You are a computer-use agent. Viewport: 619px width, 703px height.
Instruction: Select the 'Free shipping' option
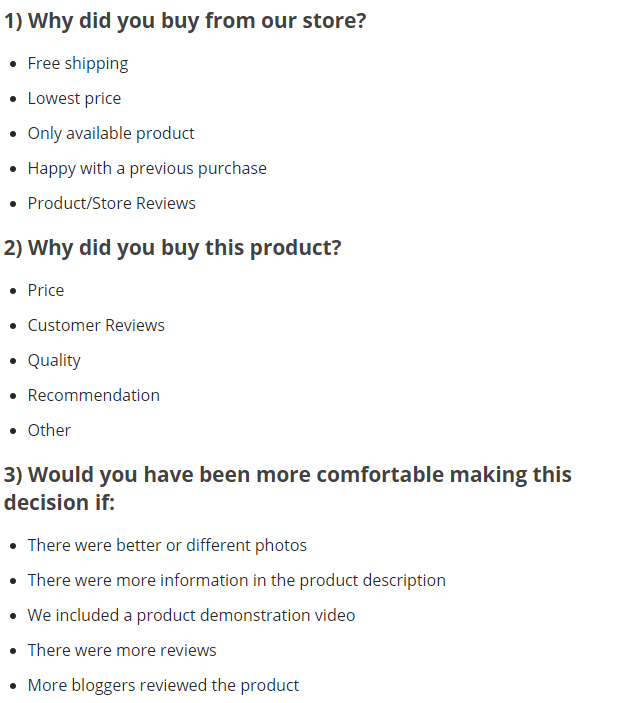[x=78, y=63]
